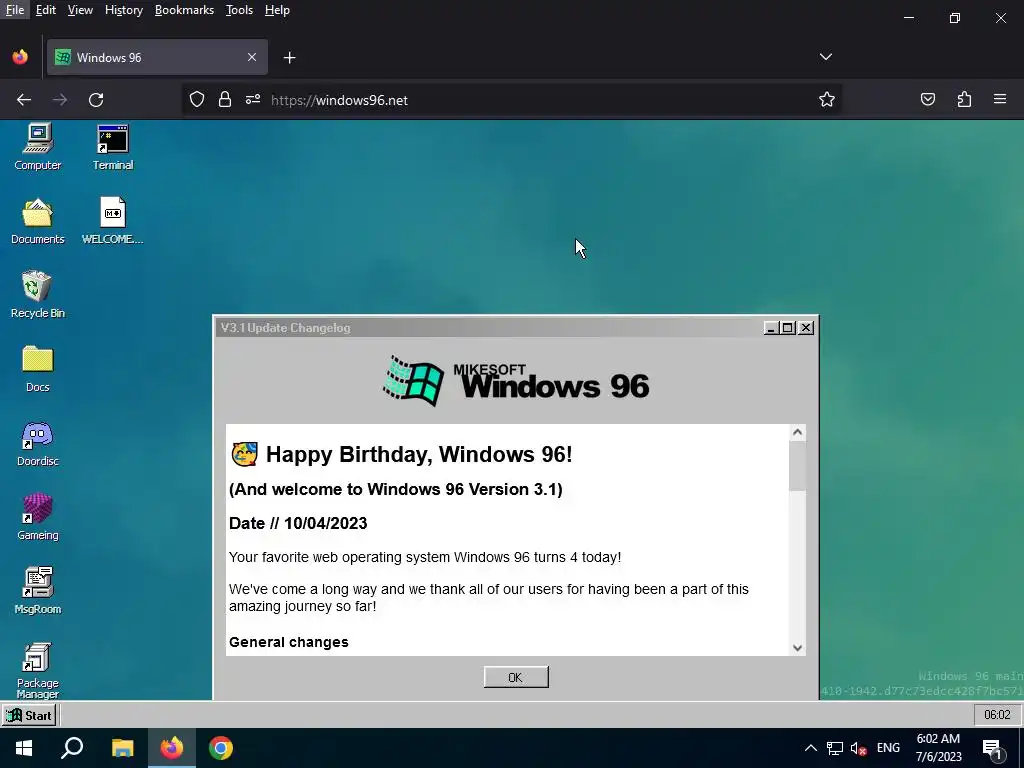Select the WELCOME markdown file icon
The image size is (1024, 768).
(112, 221)
